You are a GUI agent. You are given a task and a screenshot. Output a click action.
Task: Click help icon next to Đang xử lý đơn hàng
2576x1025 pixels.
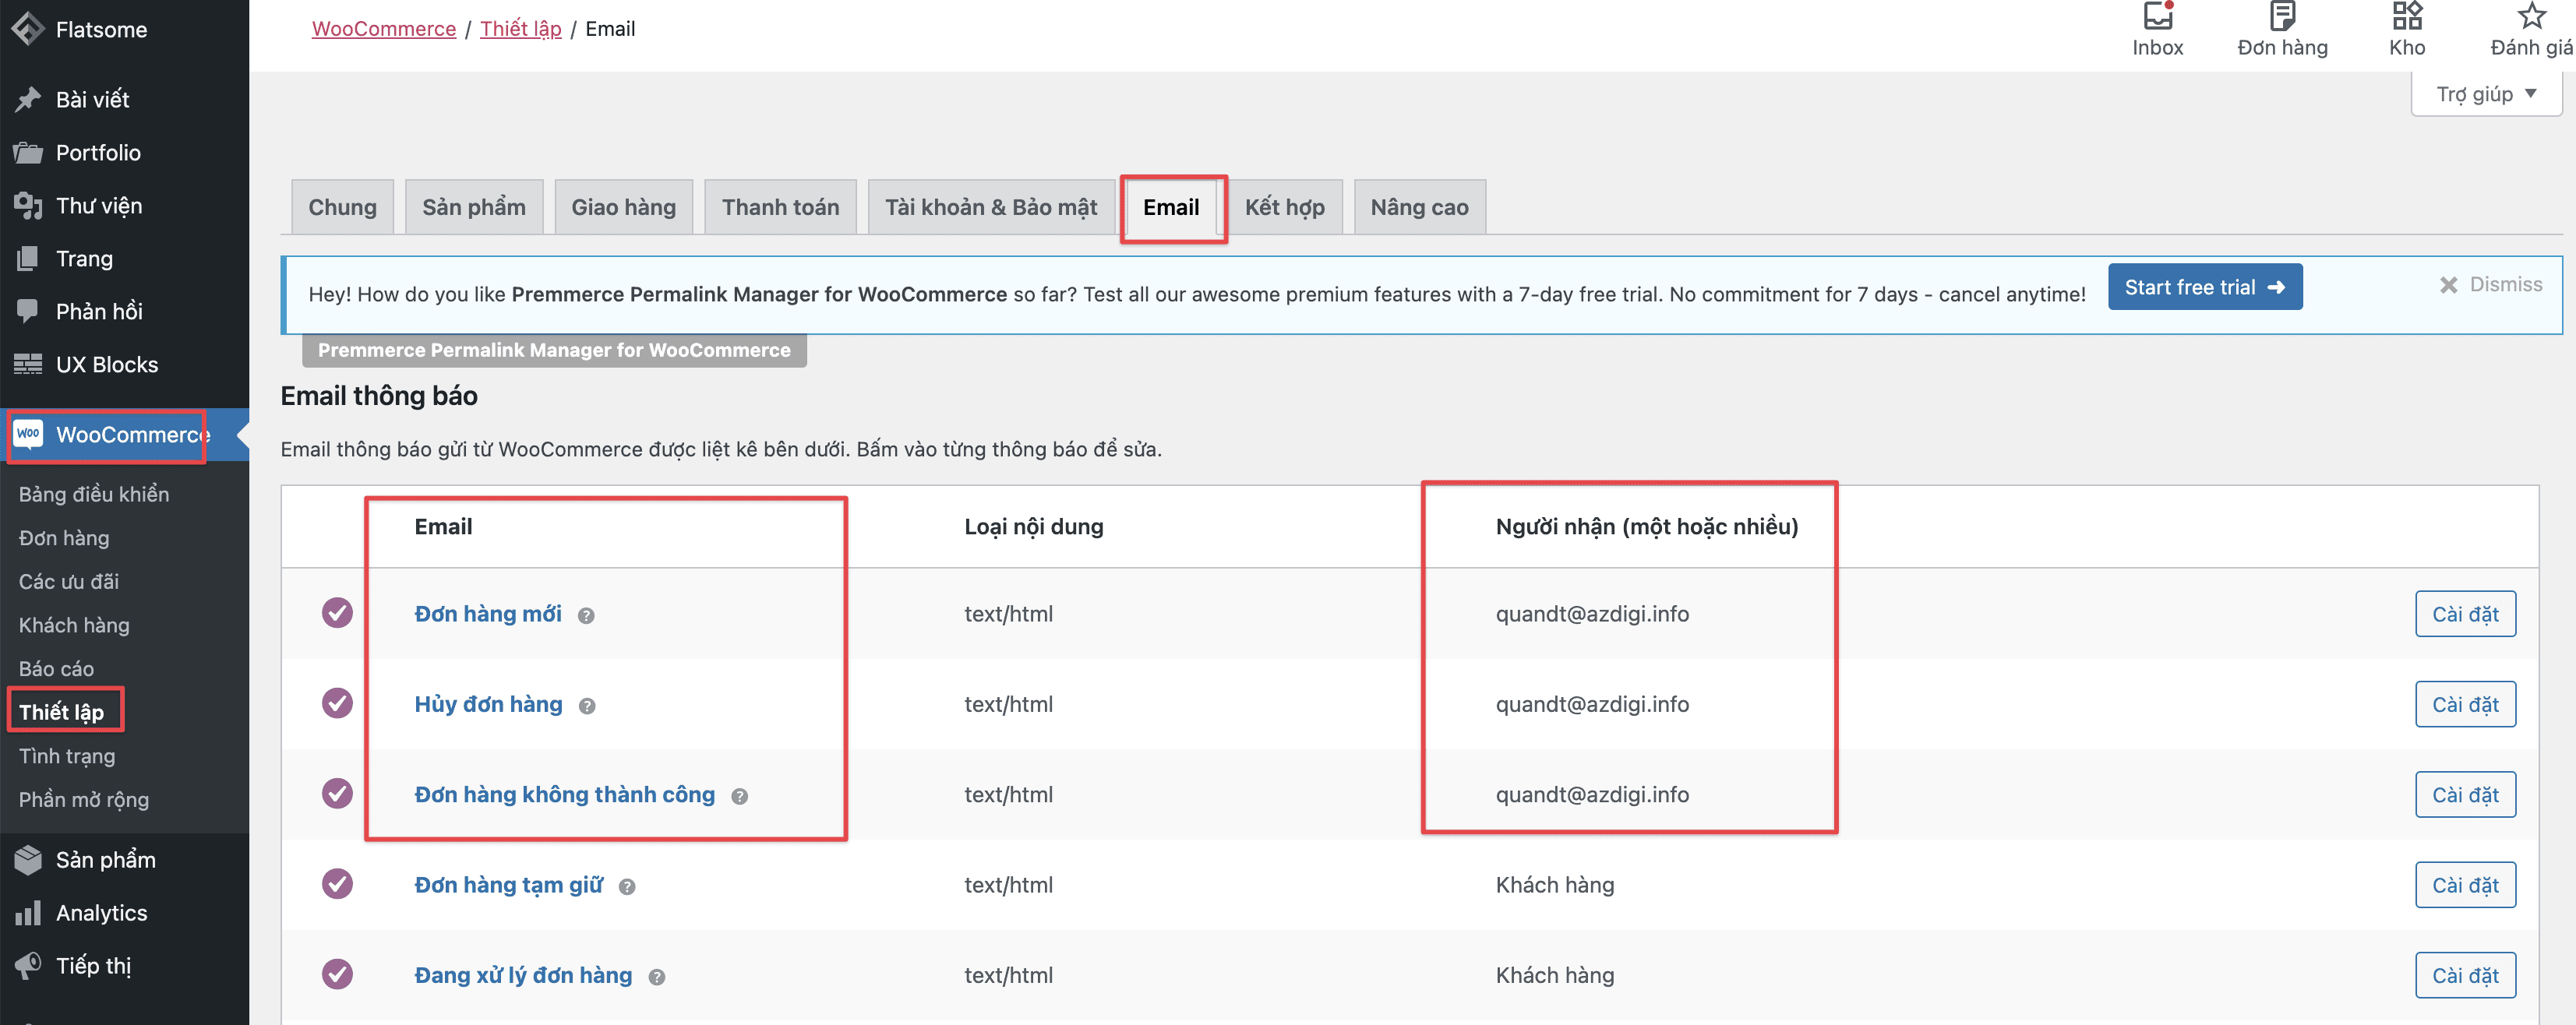[x=656, y=977]
